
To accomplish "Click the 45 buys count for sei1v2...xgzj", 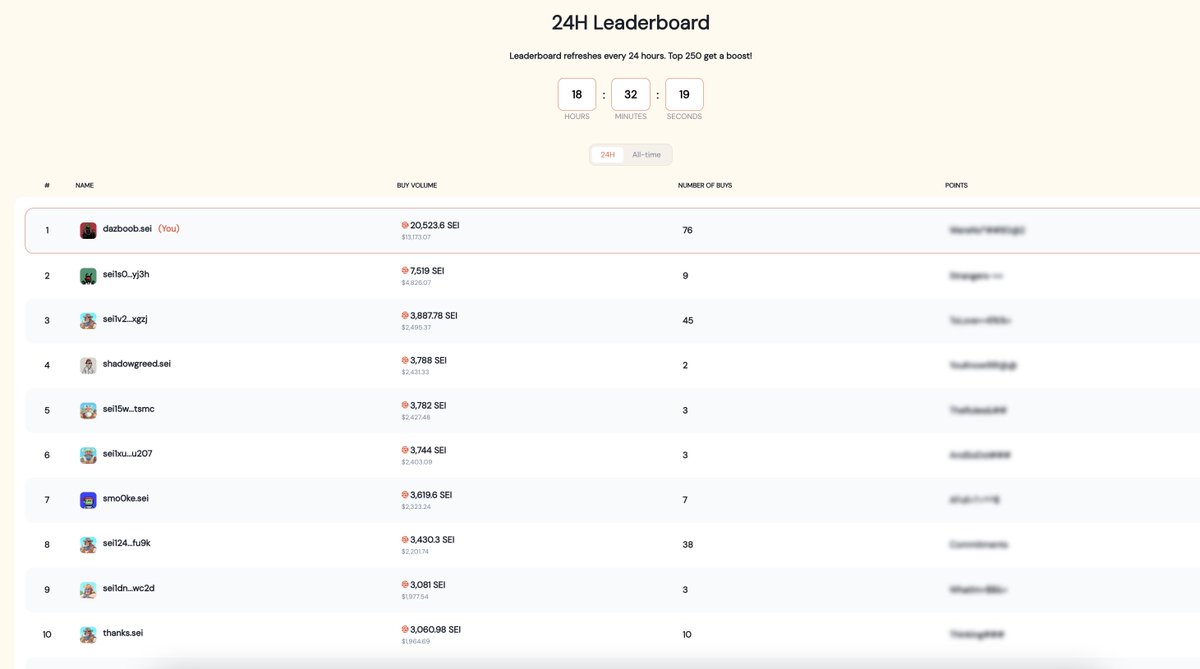I will [x=687, y=320].
